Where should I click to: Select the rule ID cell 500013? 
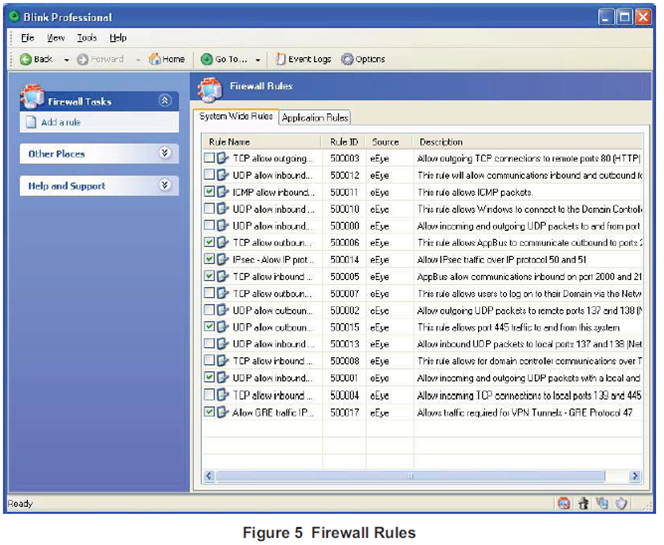click(x=345, y=344)
